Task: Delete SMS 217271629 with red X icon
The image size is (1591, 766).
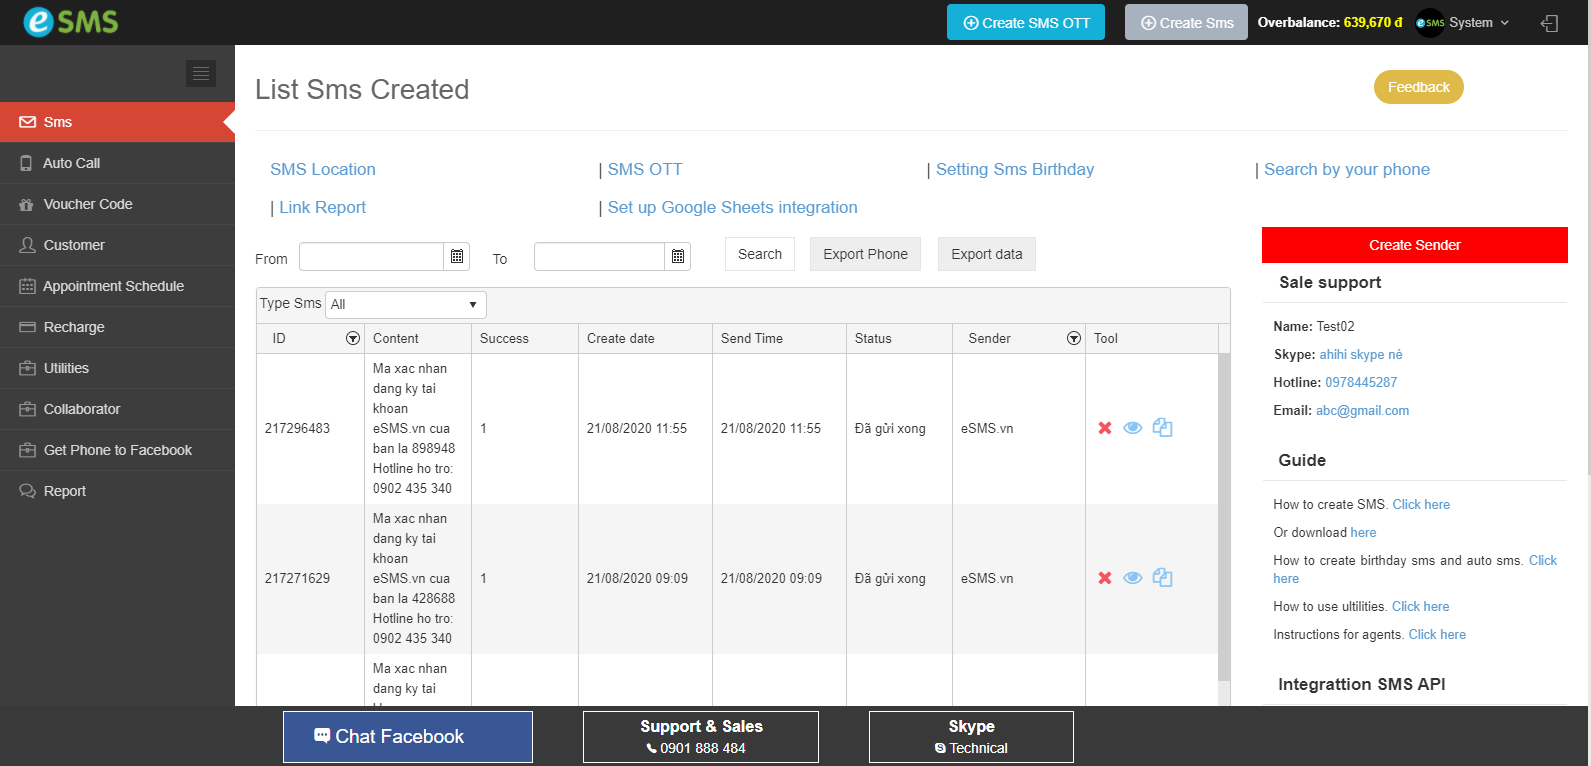Action: pyautogui.click(x=1105, y=578)
